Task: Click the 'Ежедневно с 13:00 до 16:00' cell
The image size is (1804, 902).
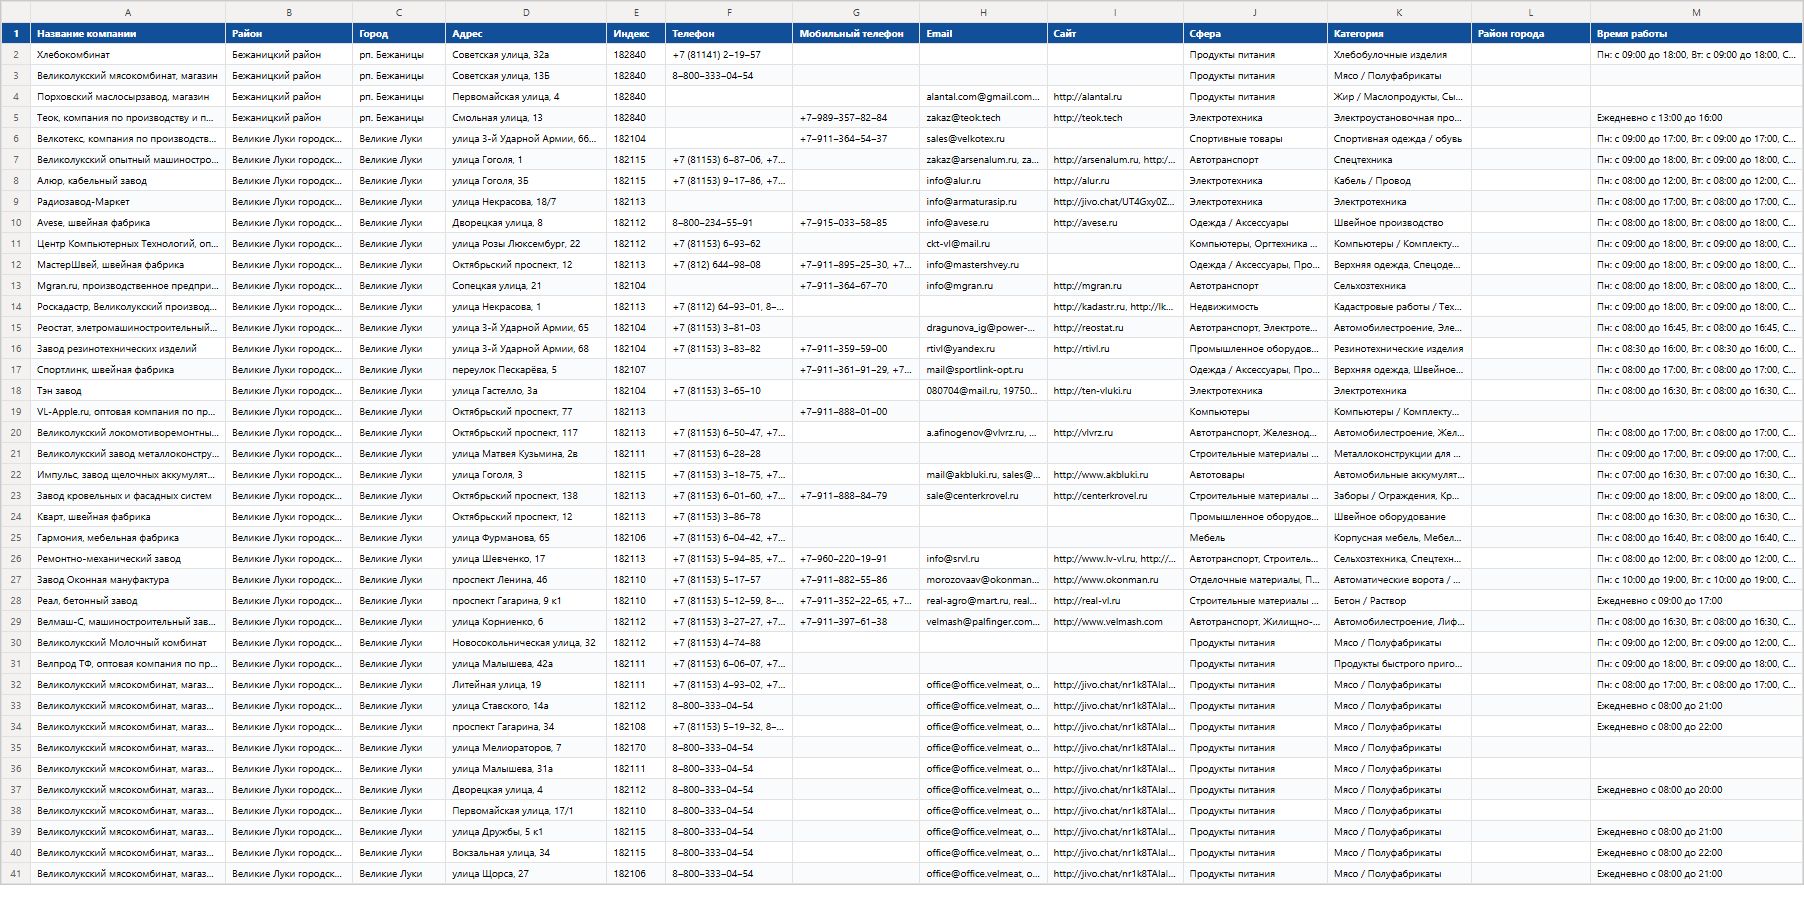Action: coord(1696,118)
